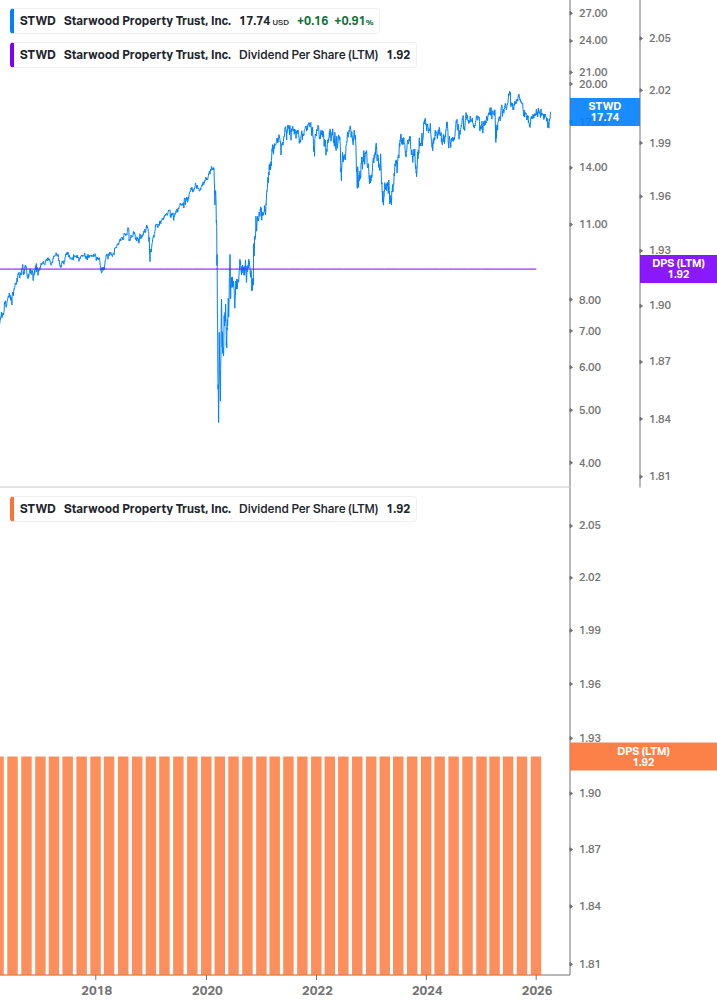Click the orange color bar in lower legend

click(12, 509)
